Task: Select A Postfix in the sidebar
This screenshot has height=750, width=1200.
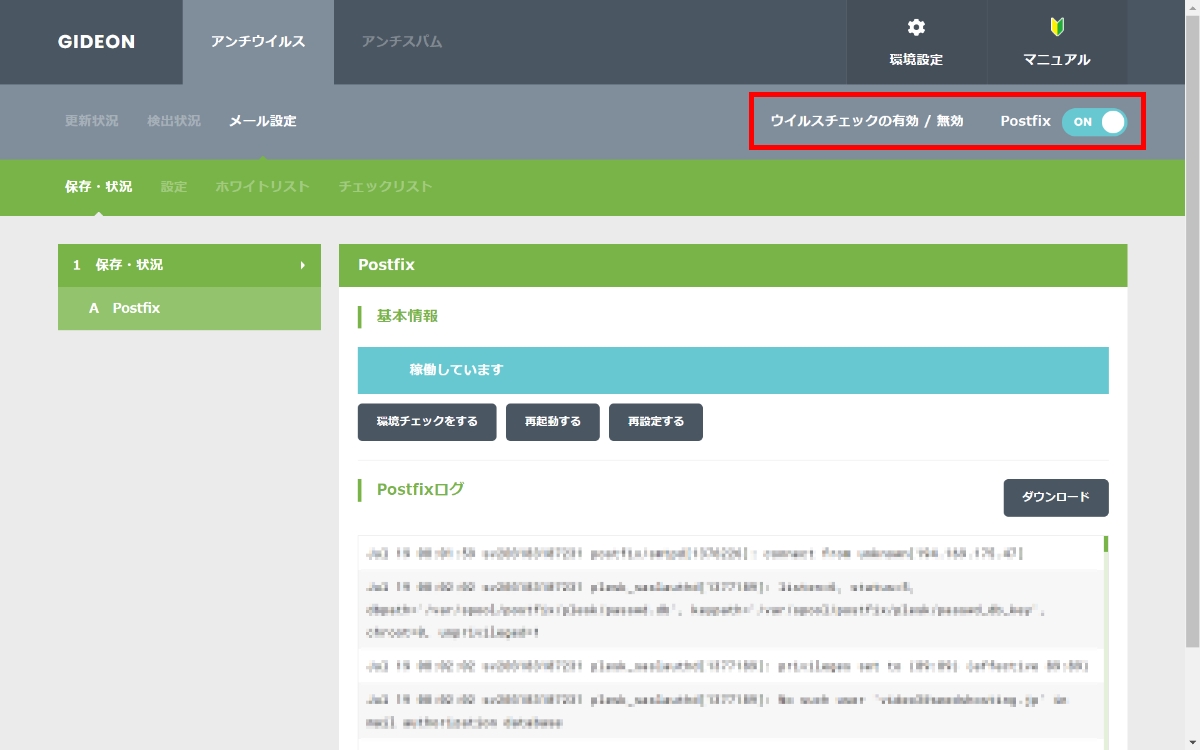Action: tap(189, 308)
